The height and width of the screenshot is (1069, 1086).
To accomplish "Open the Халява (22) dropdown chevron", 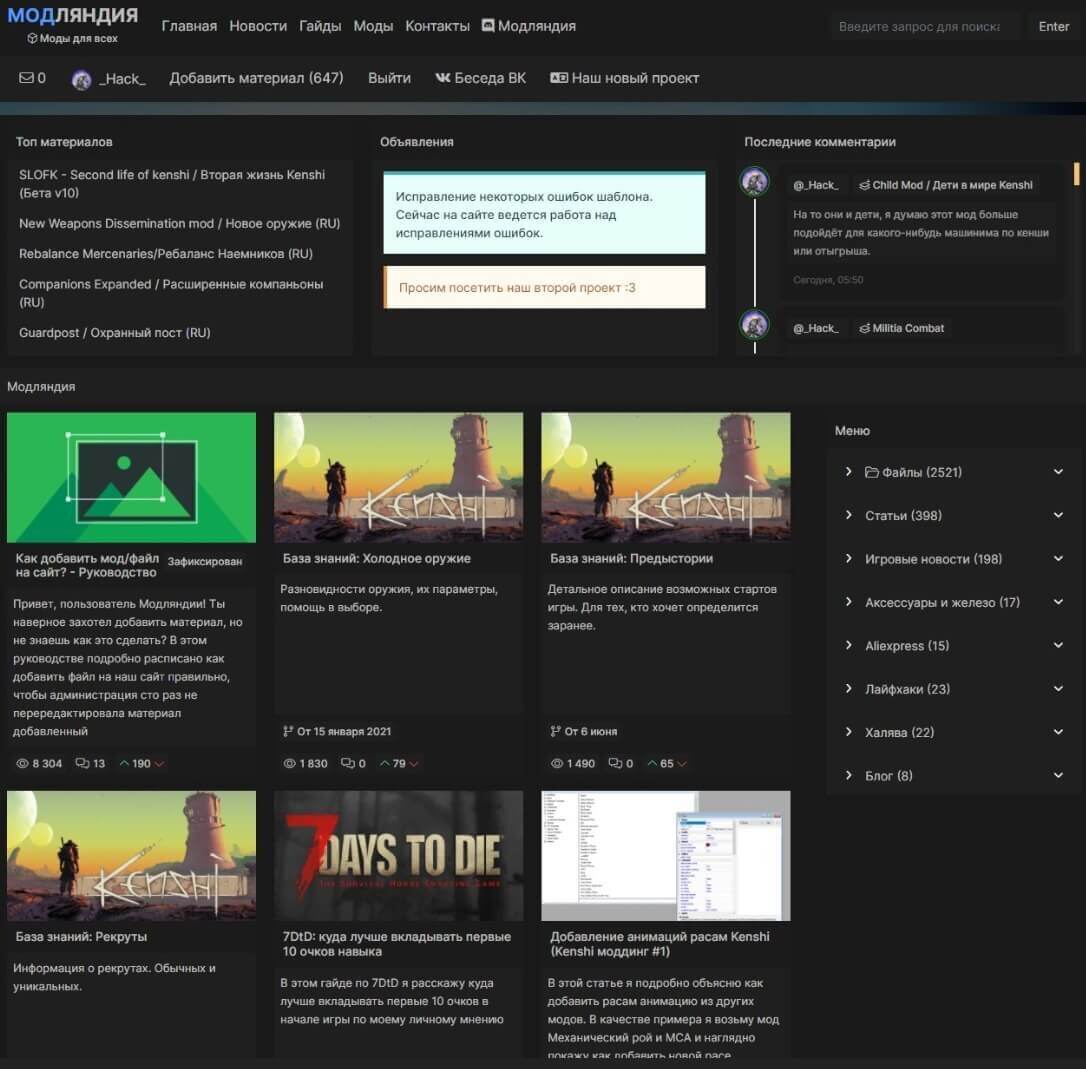I will pos(1058,732).
